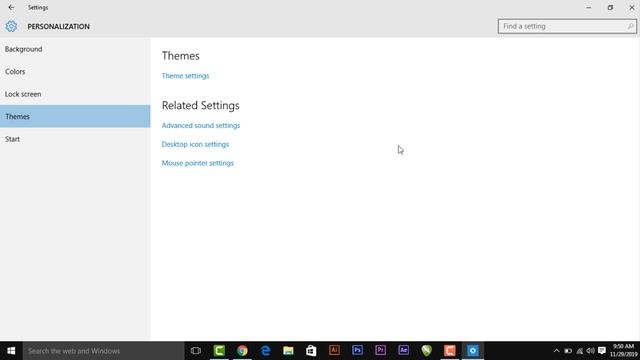Viewport: 640px width, 360px height.
Task: Launch Adobe Illustrator from the taskbar
Action: 334,350
